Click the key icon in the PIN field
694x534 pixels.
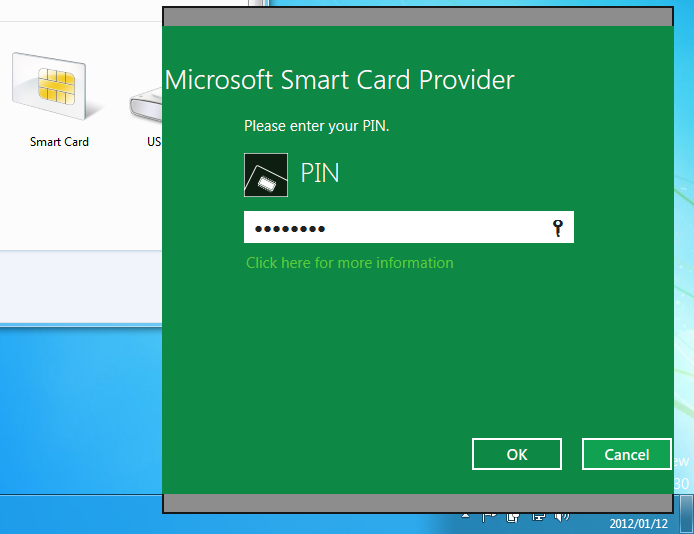558,228
